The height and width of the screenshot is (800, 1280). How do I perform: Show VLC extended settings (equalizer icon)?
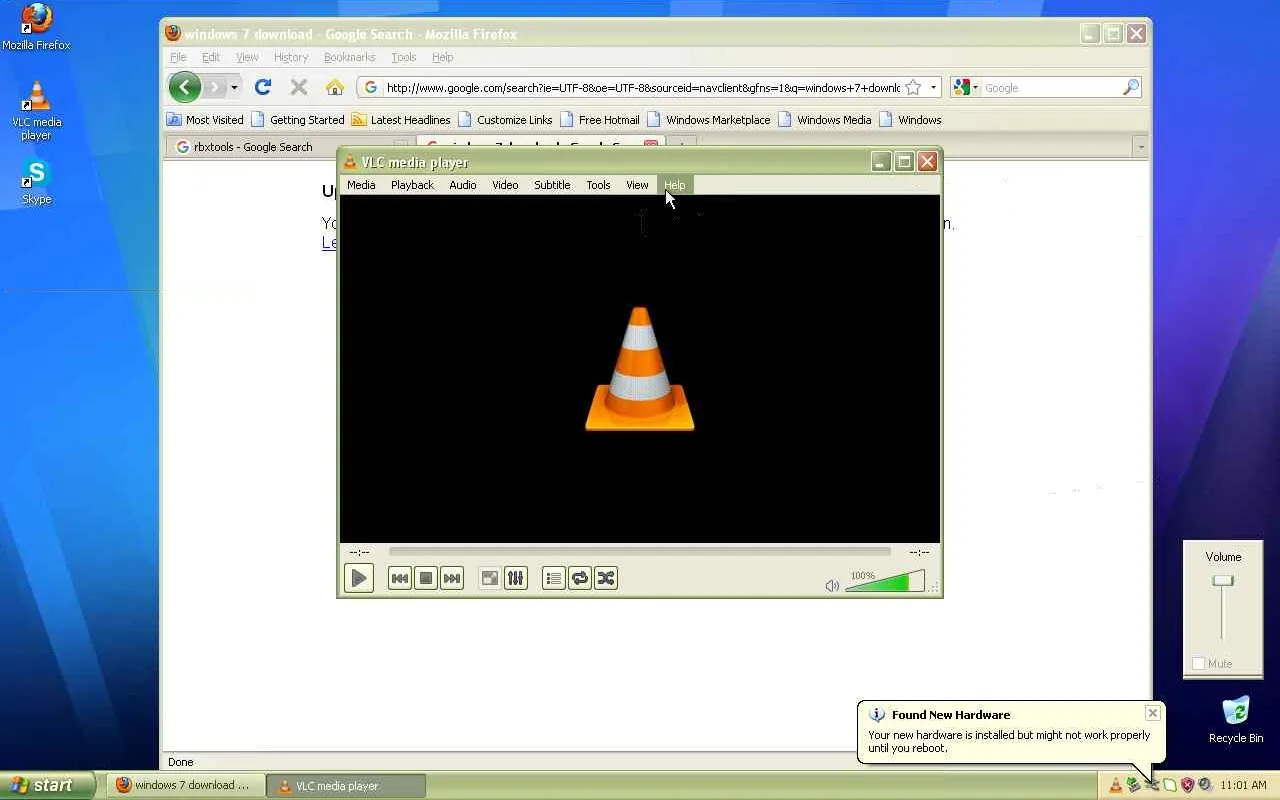click(516, 578)
